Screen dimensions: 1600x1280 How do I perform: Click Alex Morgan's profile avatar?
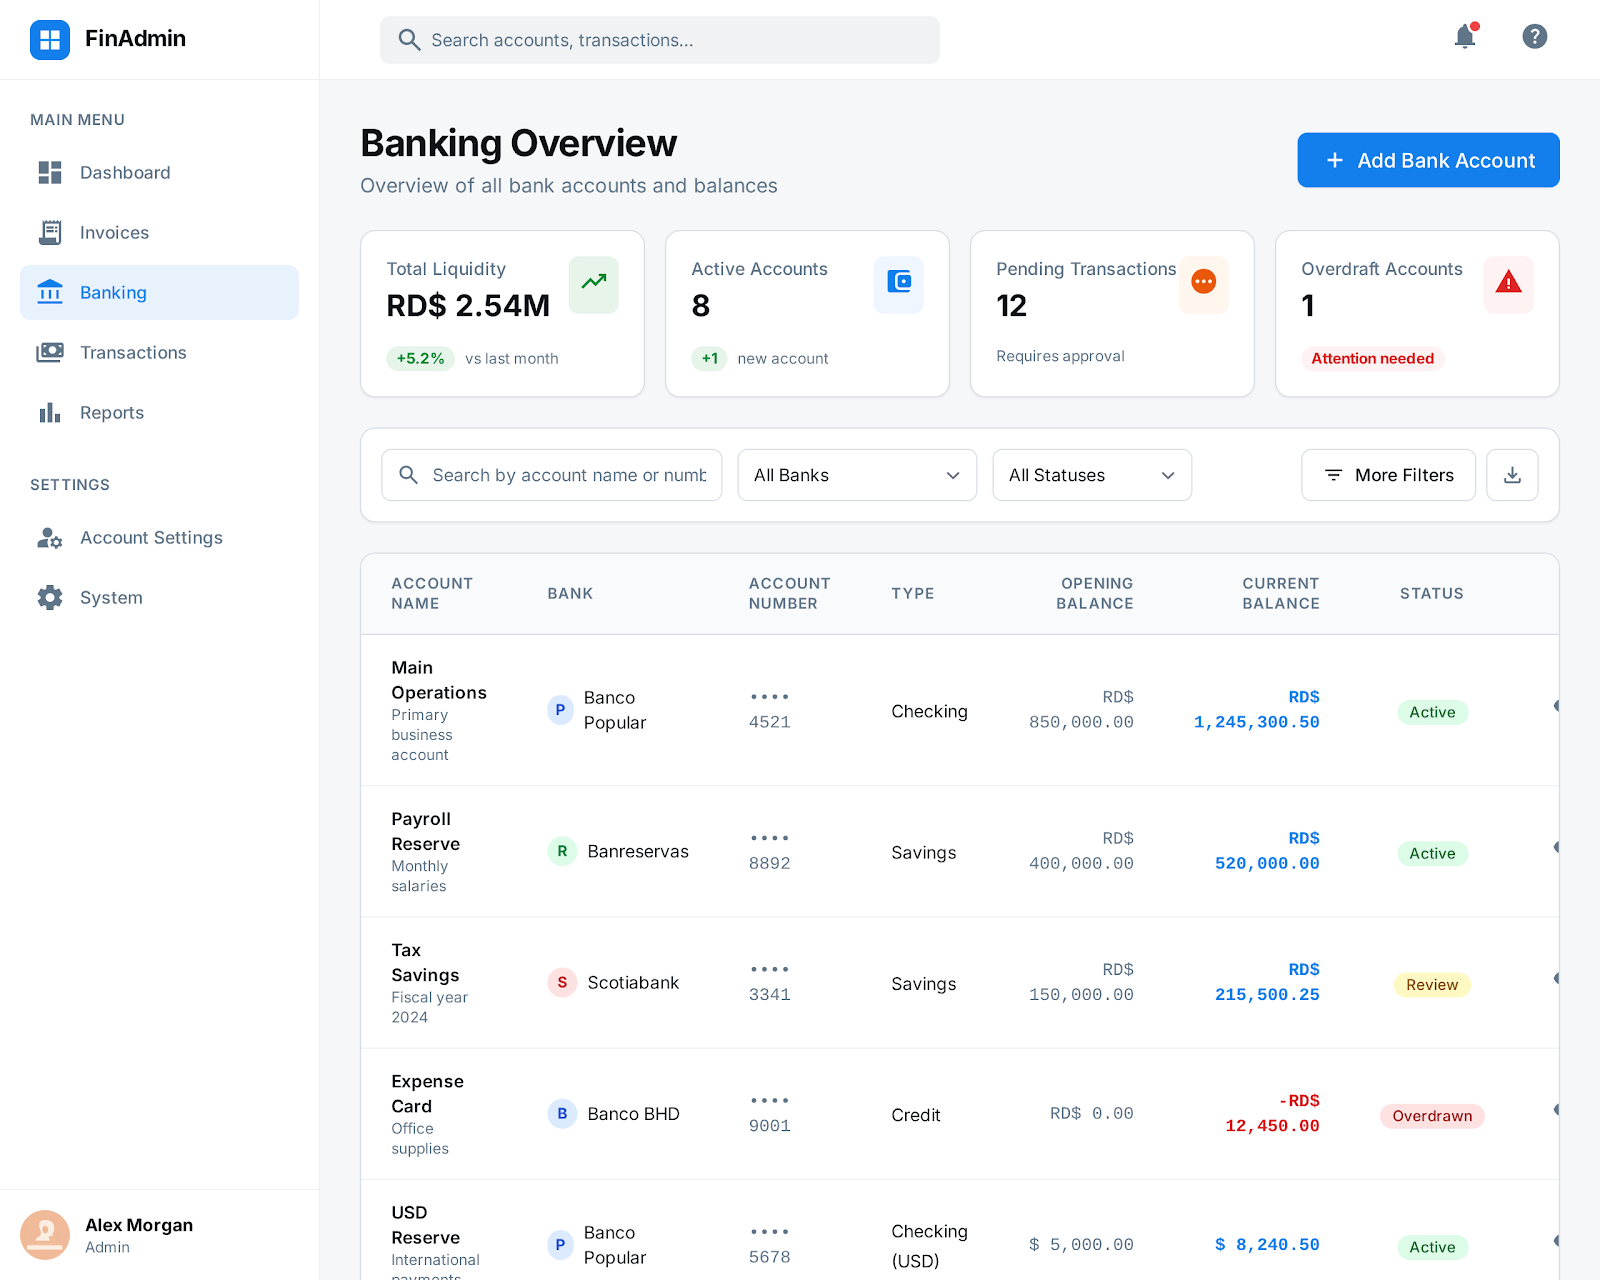(45, 1235)
